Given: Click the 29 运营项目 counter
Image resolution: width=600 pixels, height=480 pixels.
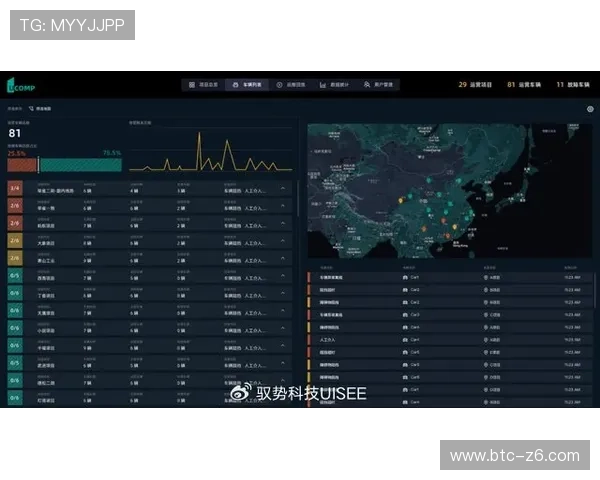Looking at the screenshot, I should (475, 85).
